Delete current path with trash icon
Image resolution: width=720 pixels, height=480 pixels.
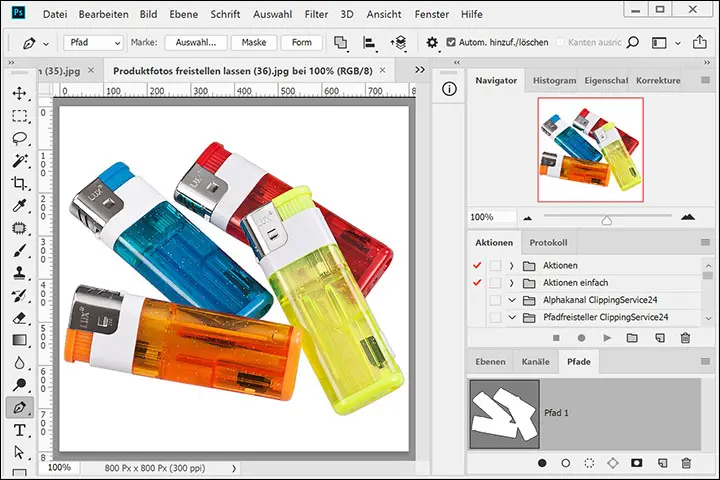pos(686,464)
